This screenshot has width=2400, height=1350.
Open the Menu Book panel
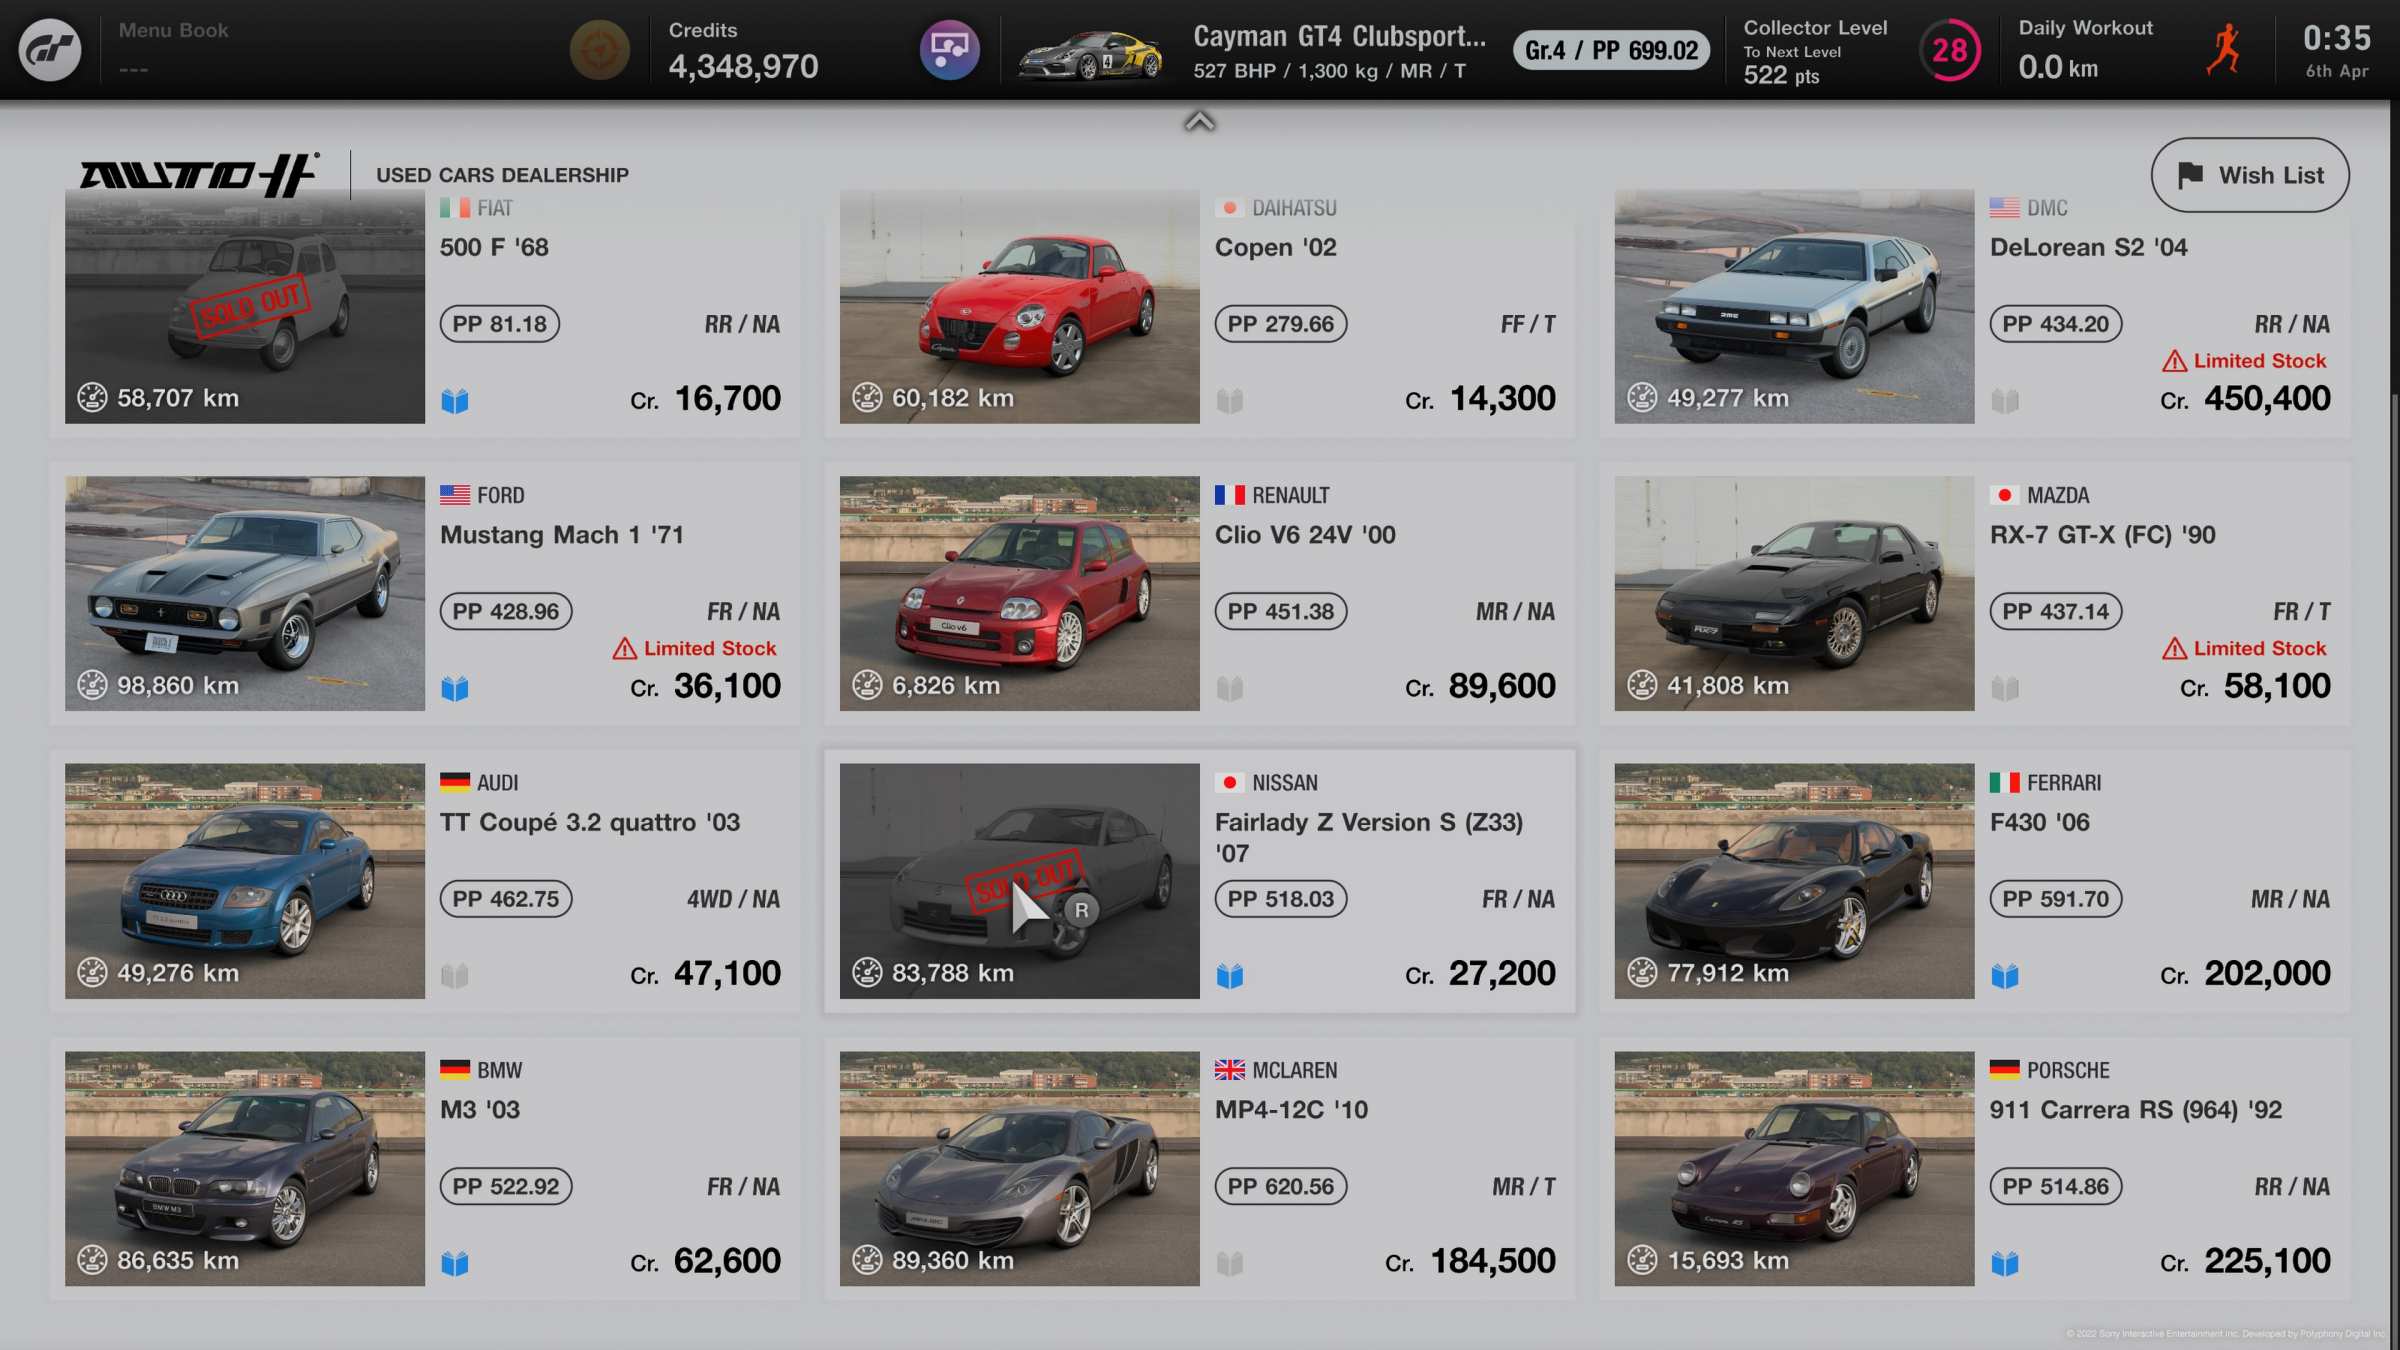tap(174, 49)
